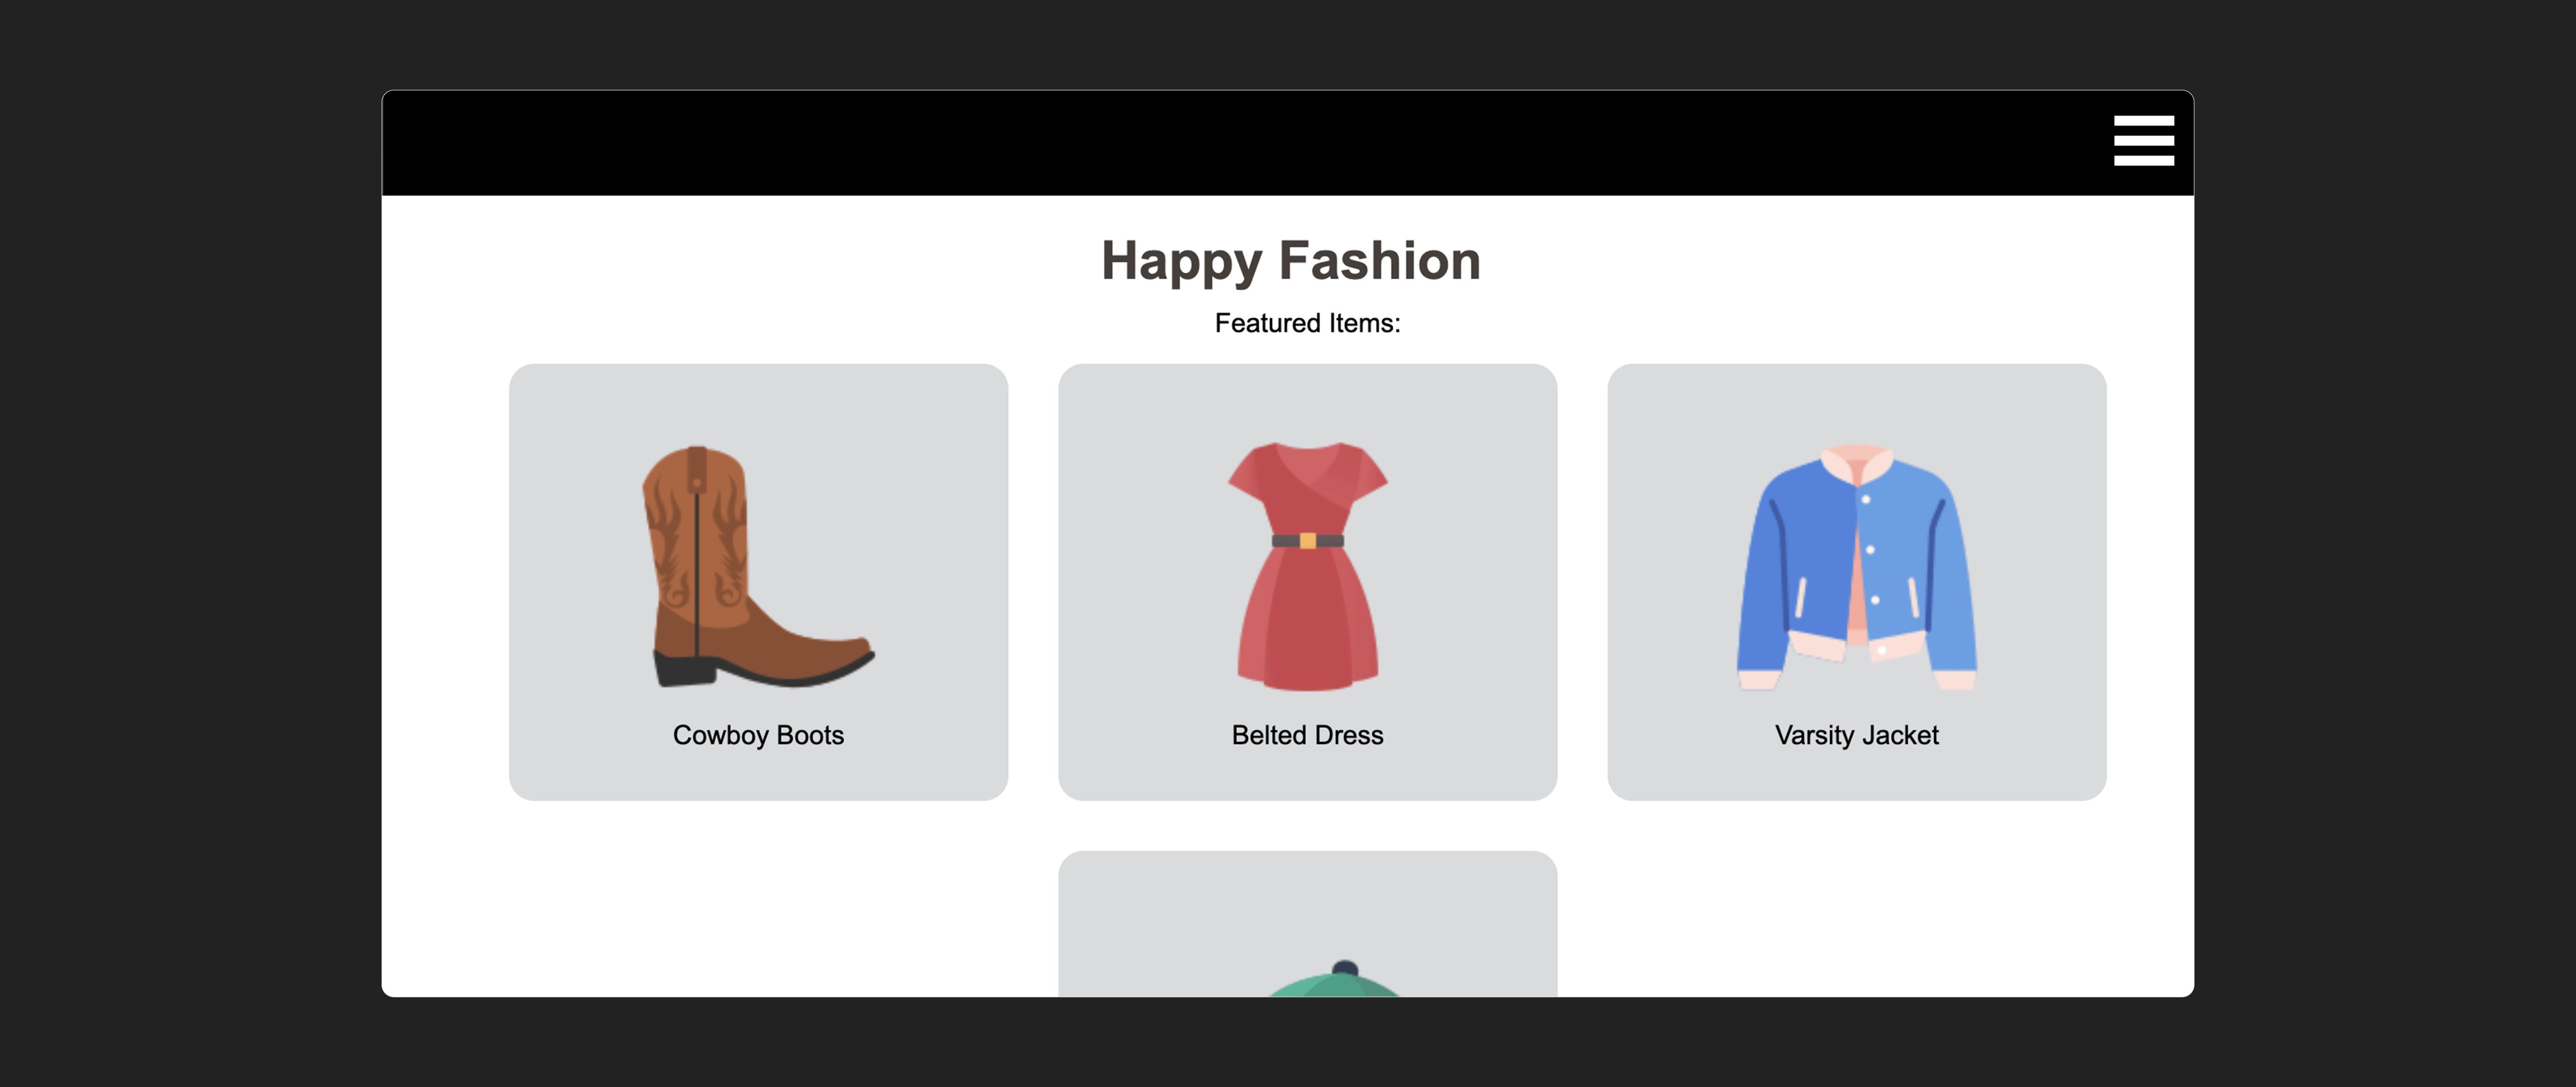Screen dimensions: 2576x1087
Task: Click the Happy Fashion heading
Action: pos(1290,261)
